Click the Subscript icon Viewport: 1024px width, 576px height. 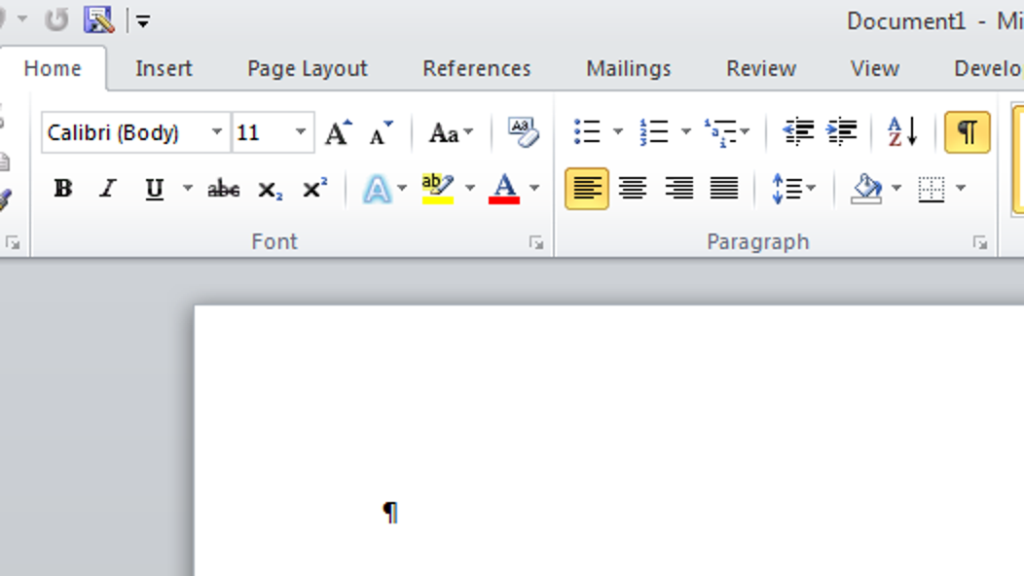point(269,189)
